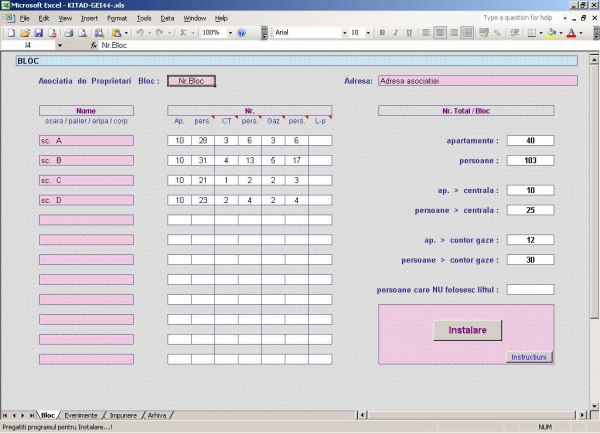The width and height of the screenshot is (600, 434).
Task: Click the Excel document icon in the menu bar
Action: click(x=9, y=18)
